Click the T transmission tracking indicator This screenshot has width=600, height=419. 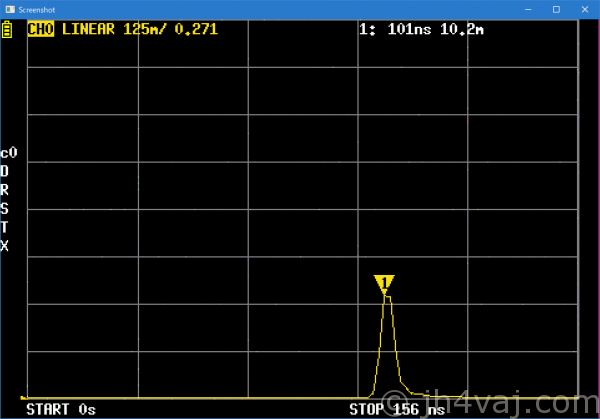5,227
